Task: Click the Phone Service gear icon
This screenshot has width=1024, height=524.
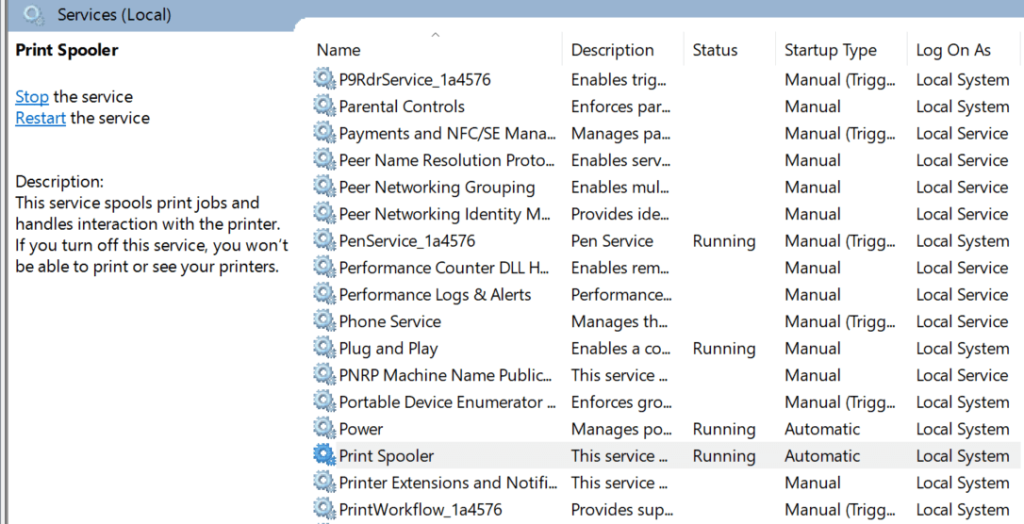Action: coord(324,322)
